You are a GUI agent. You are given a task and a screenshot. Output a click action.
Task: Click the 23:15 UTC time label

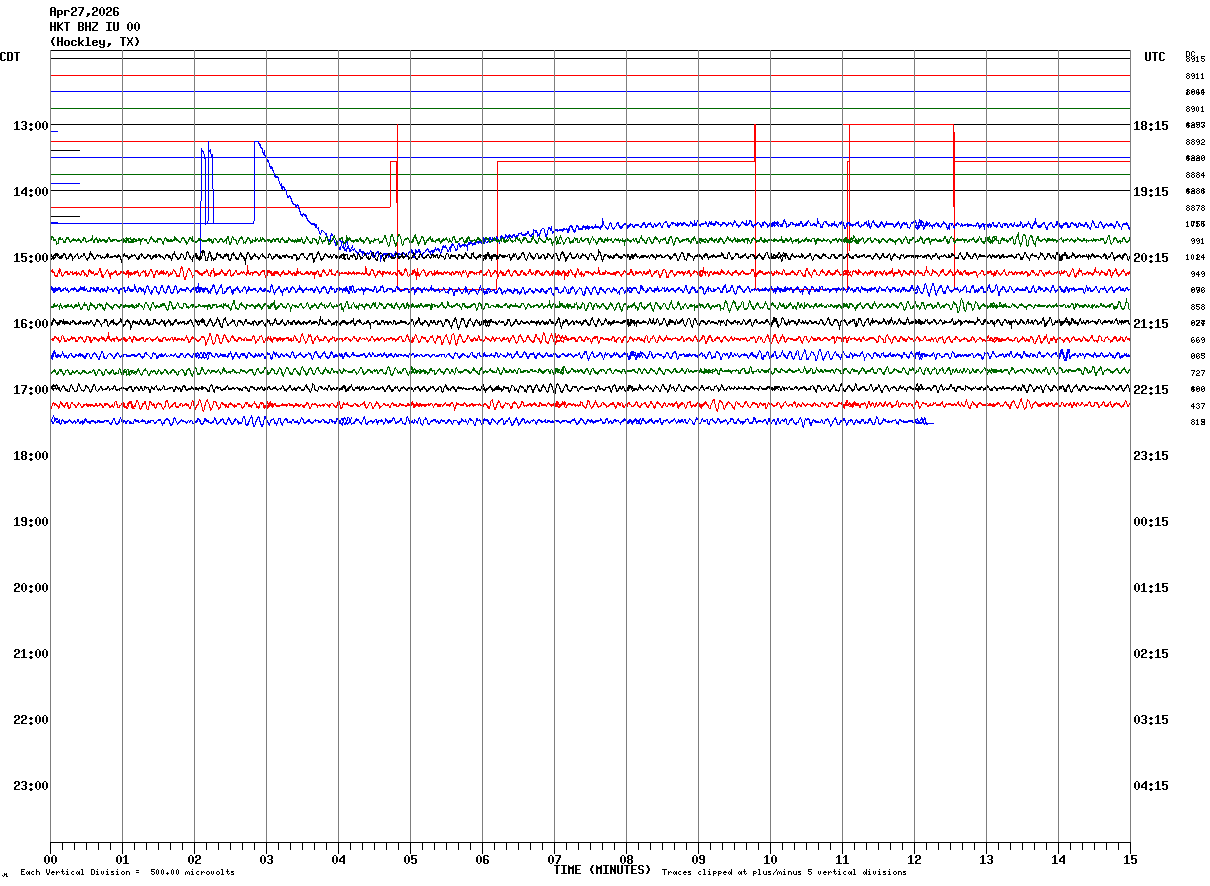click(x=1151, y=456)
